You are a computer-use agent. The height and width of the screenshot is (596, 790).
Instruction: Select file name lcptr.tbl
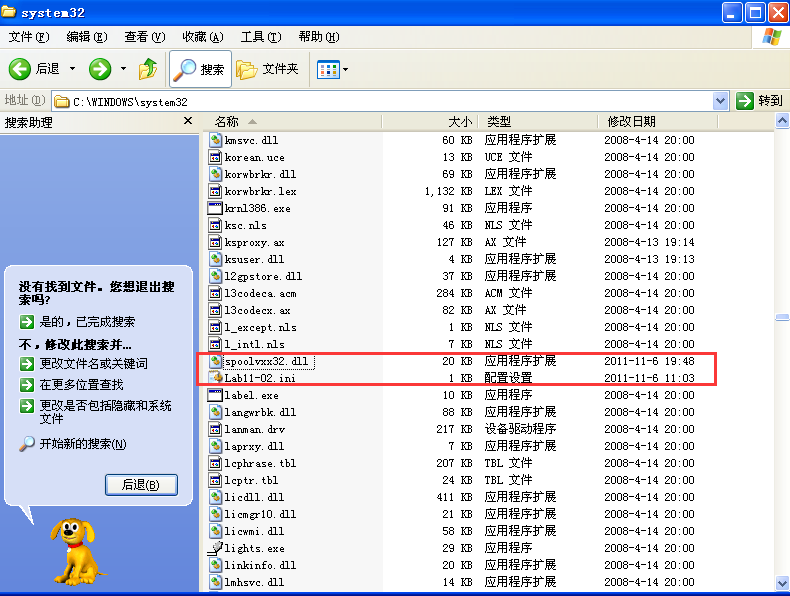point(251,480)
